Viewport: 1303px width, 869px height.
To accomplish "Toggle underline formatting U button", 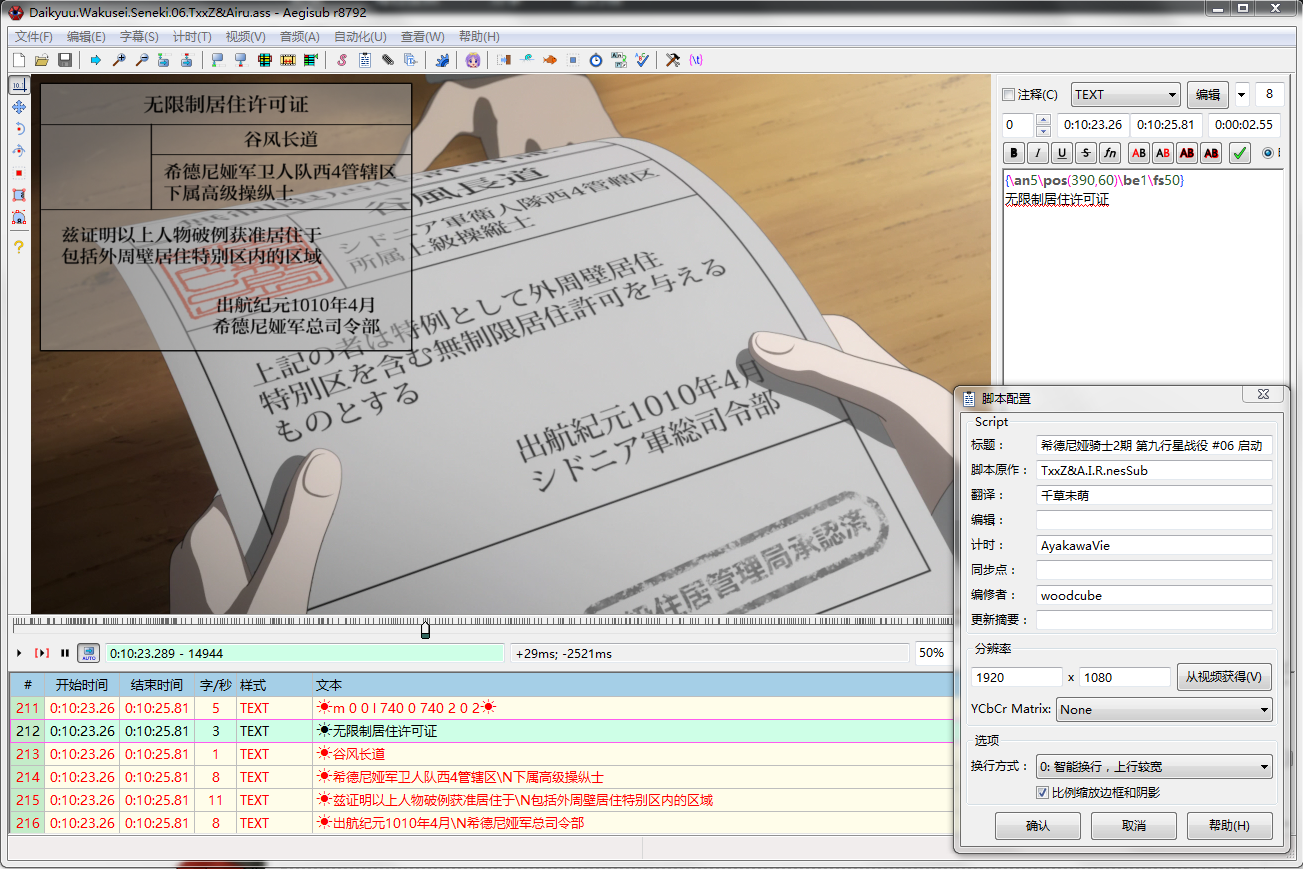I will pyautogui.click(x=1062, y=153).
